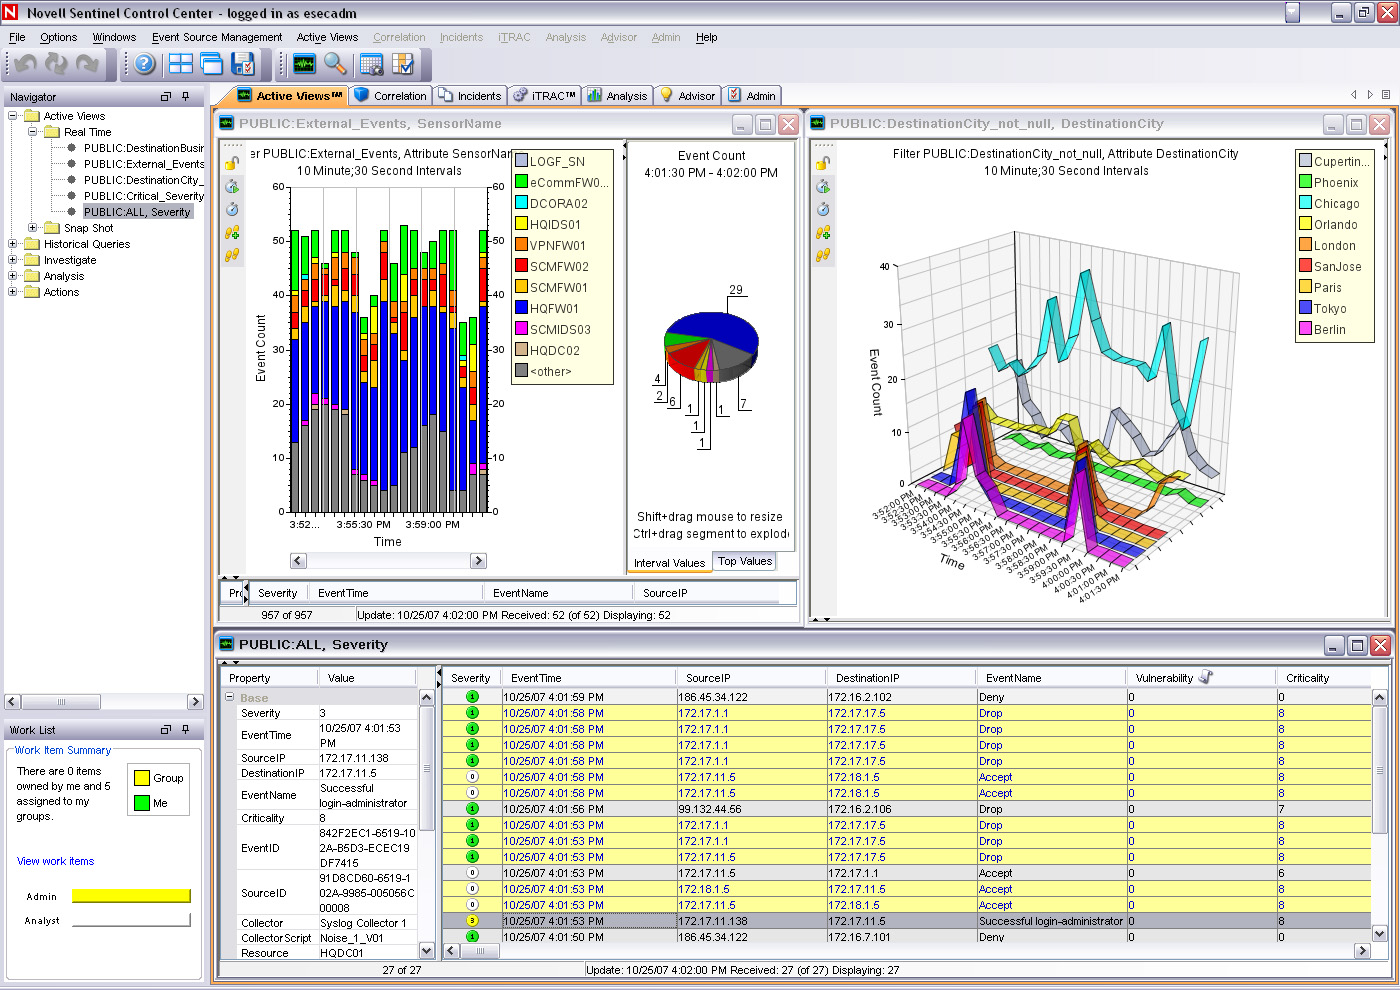Click the Navigator horizontal scrollbar right arrow
The height and width of the screenshot is (990, 1400).
[195, 702]
